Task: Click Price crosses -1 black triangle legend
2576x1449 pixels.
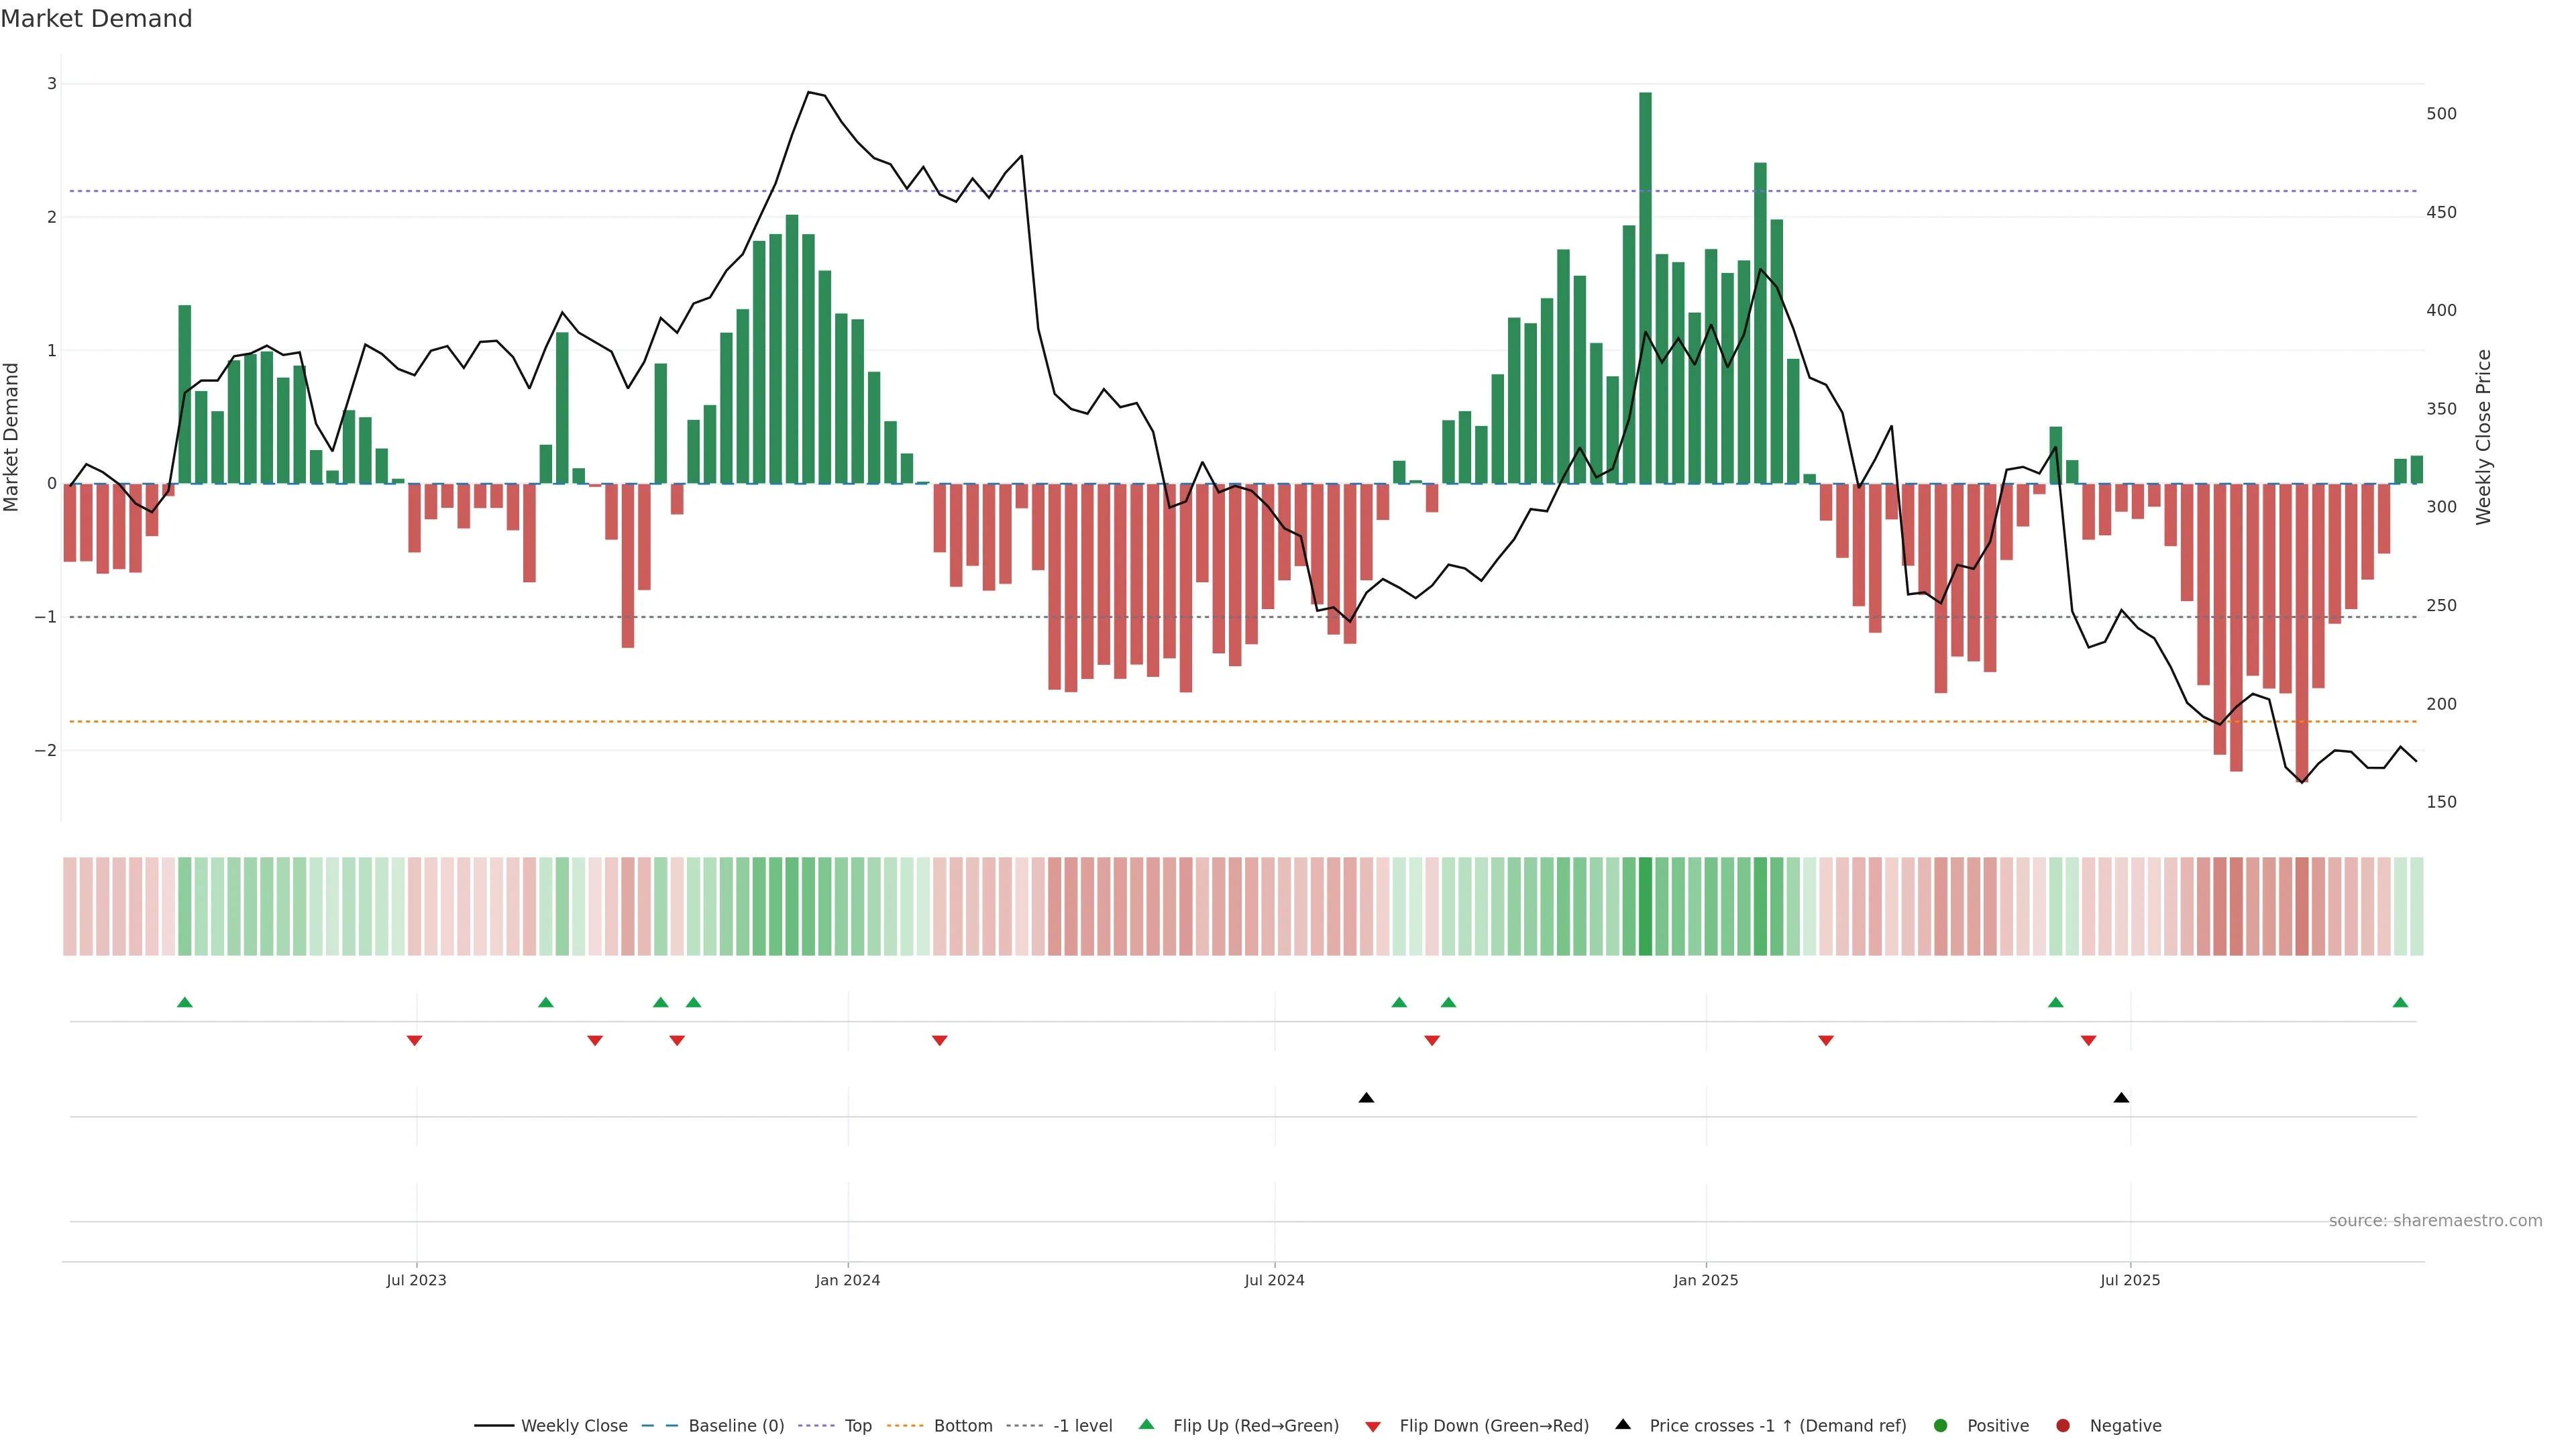Action: 1623,1425
